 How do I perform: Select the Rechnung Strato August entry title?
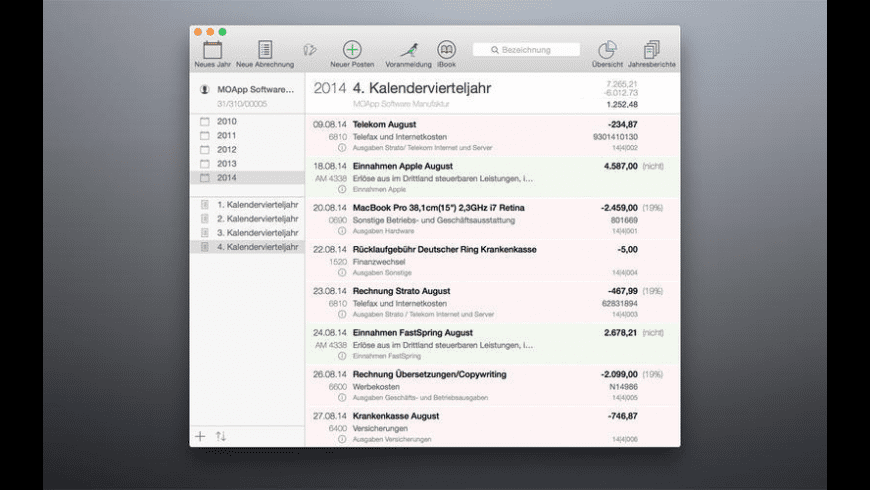pos(402,291)
